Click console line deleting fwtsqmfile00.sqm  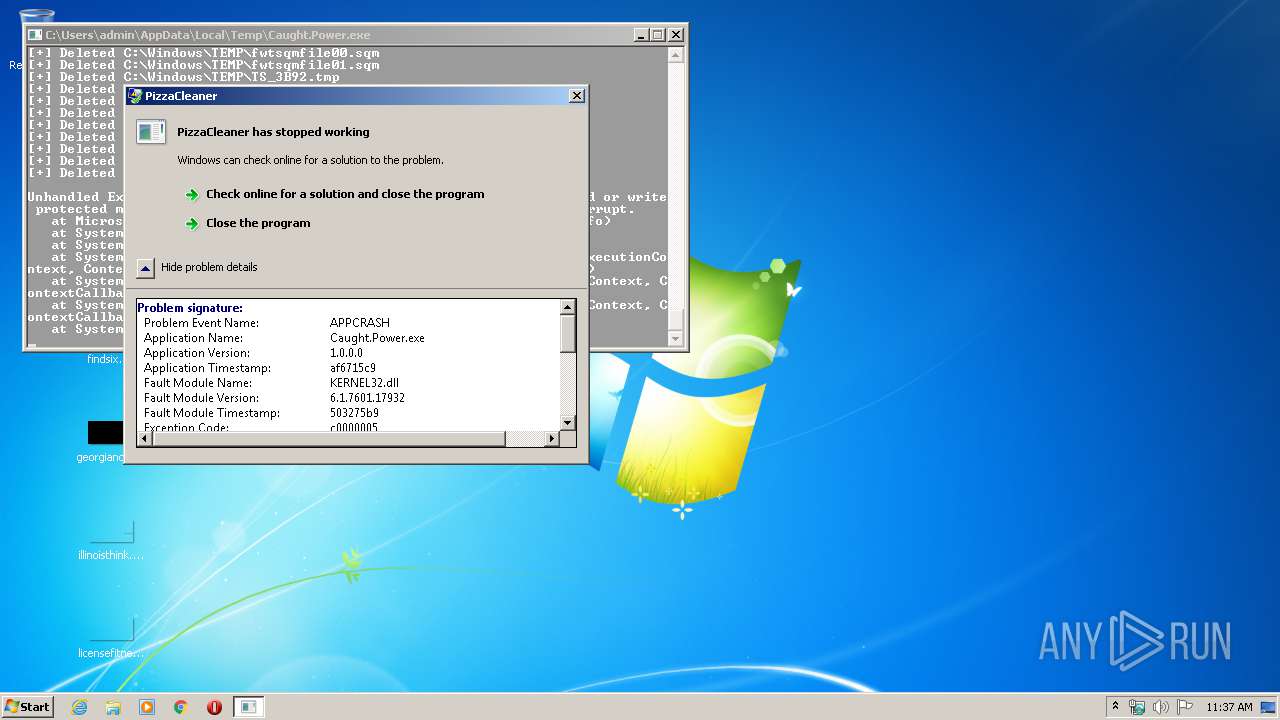pos(203,53)
